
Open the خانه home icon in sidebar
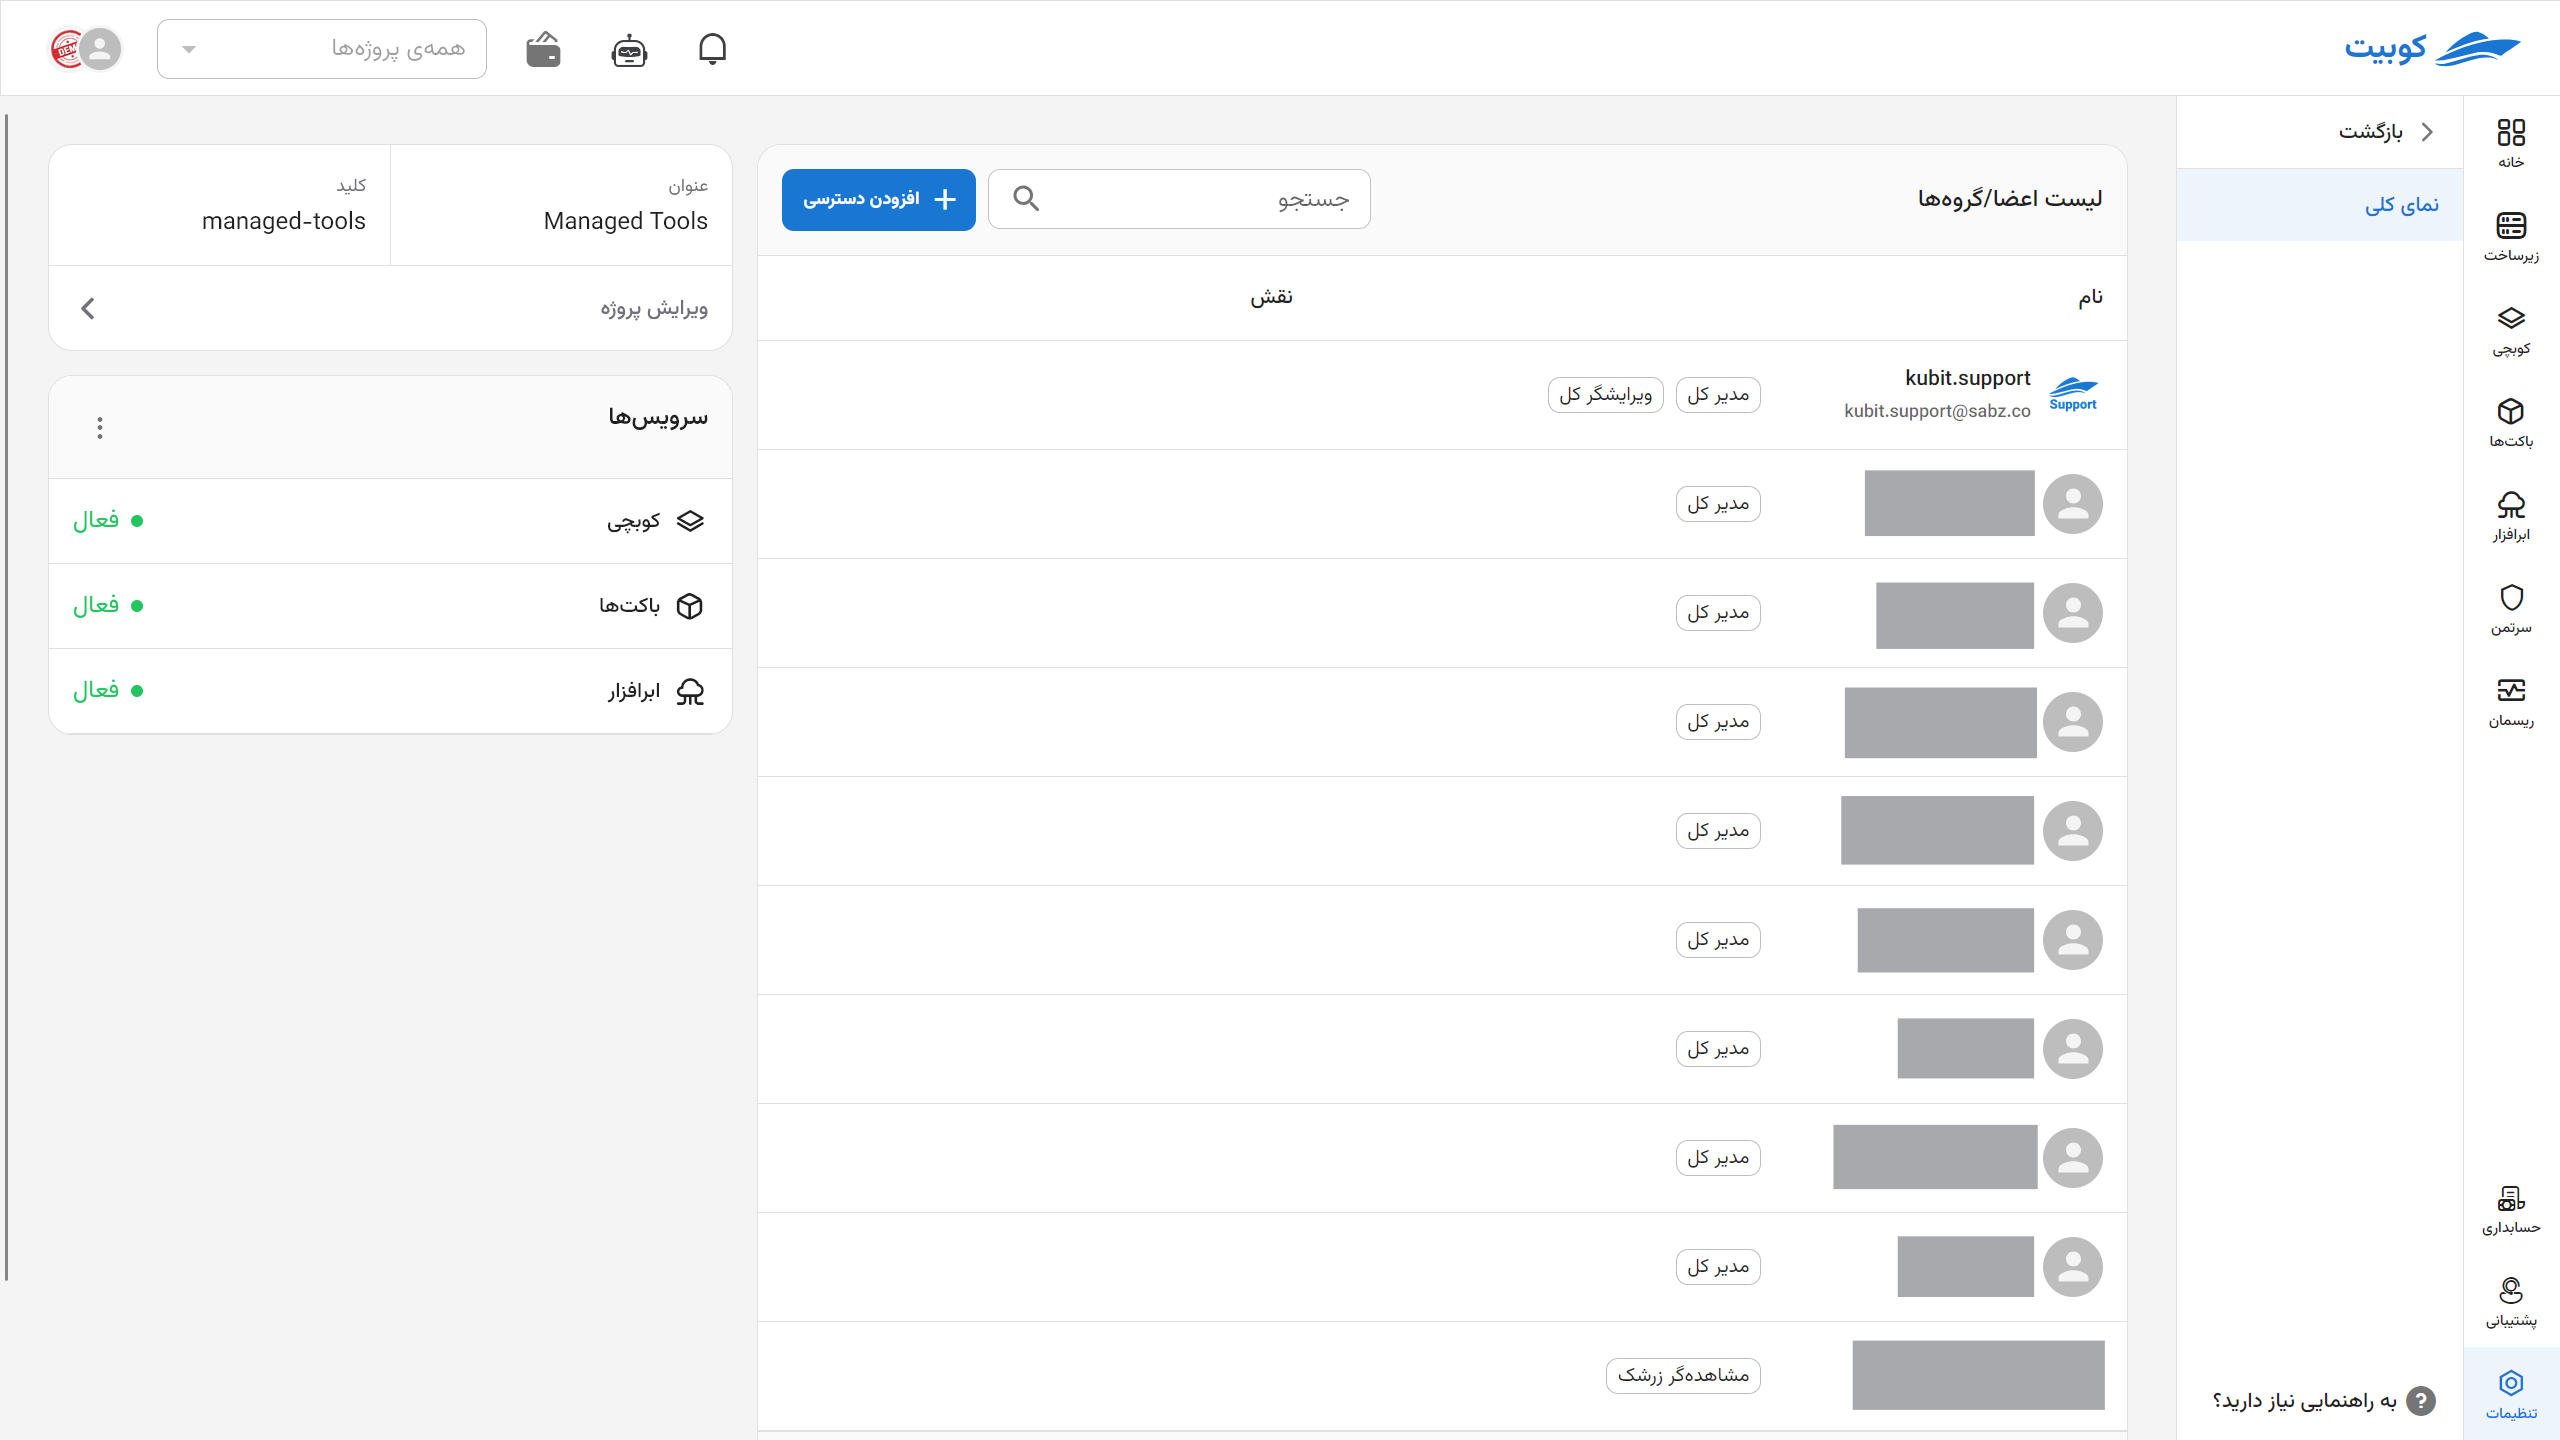coord(2511,143)
